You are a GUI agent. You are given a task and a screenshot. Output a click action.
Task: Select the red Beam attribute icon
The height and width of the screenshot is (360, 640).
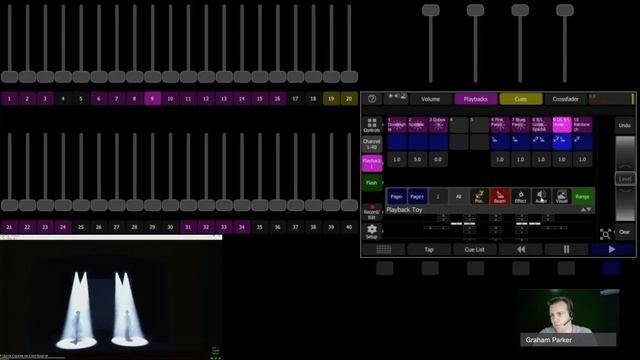point(500,196)
